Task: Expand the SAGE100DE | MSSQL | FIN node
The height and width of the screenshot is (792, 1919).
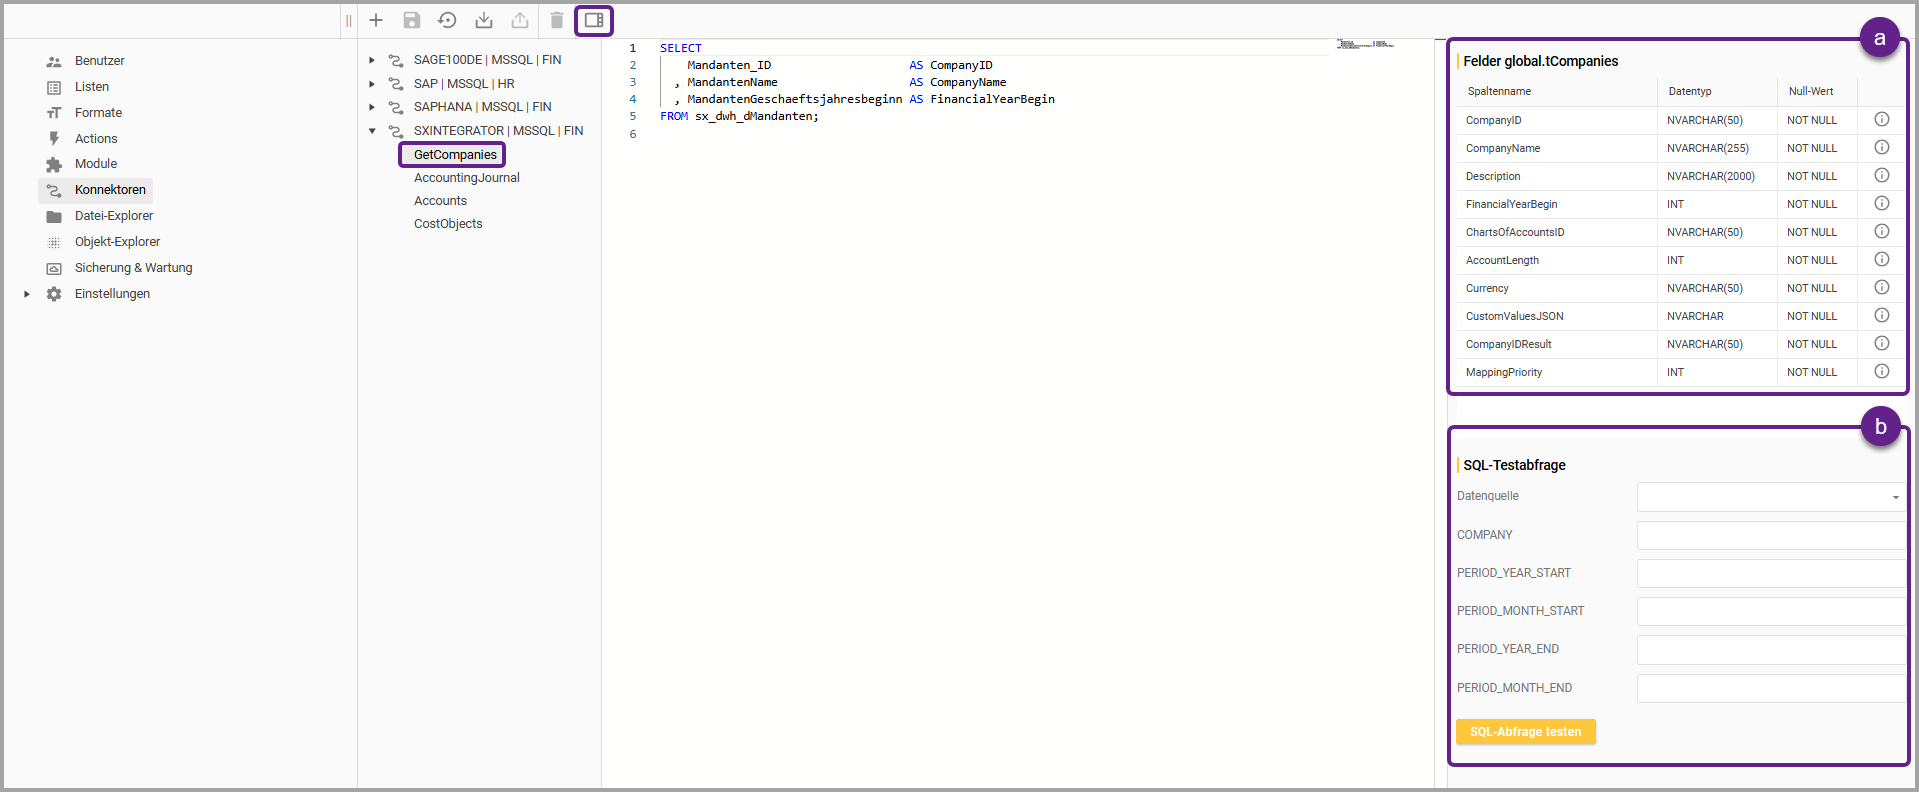Action: (x=372, y=60)
